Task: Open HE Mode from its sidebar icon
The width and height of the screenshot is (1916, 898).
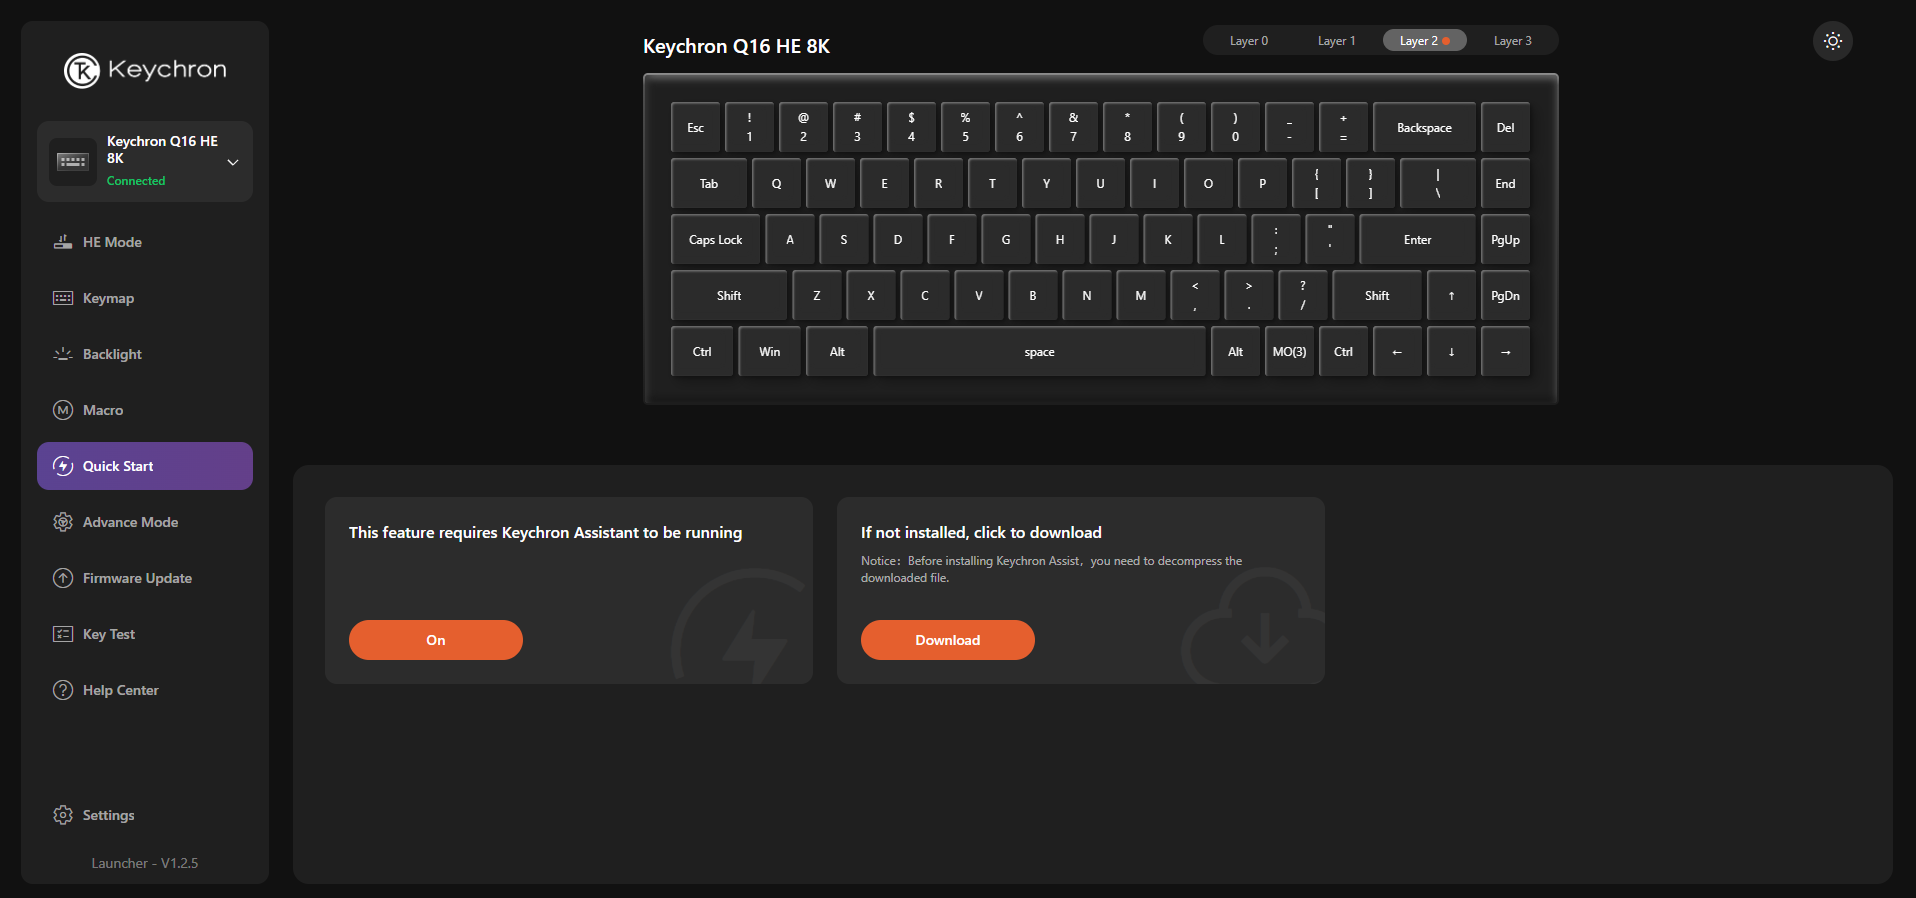Action: pos(63,242)
